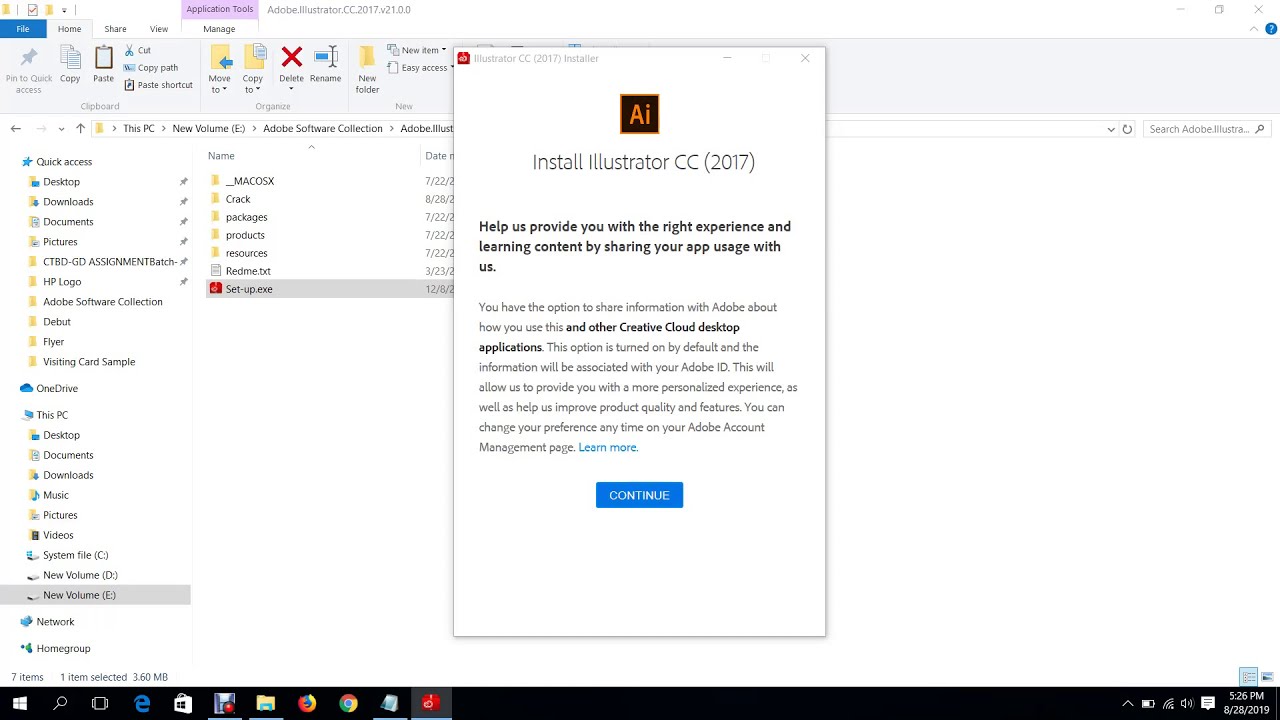Screen dimensions: 1280x720
Task: Go up one folder level arrow
Action: tap(80, 129)
